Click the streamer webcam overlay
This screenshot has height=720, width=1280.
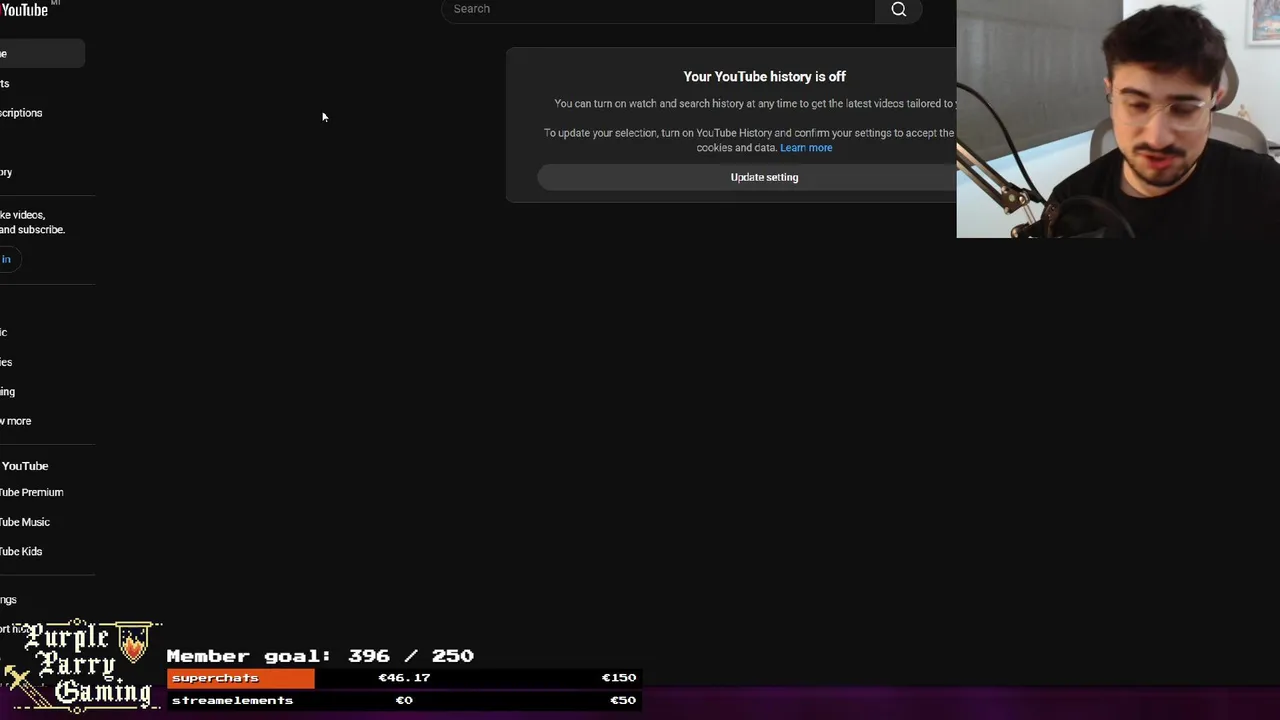1118,119
